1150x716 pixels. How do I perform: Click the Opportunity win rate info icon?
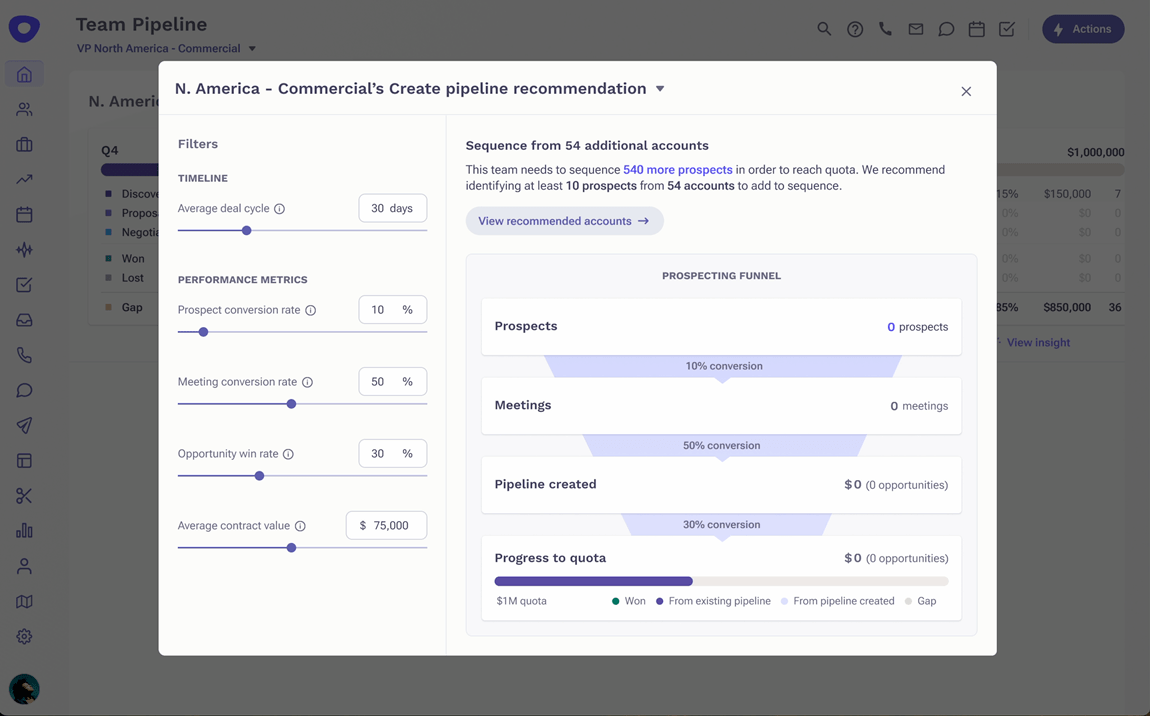point(288,454)
